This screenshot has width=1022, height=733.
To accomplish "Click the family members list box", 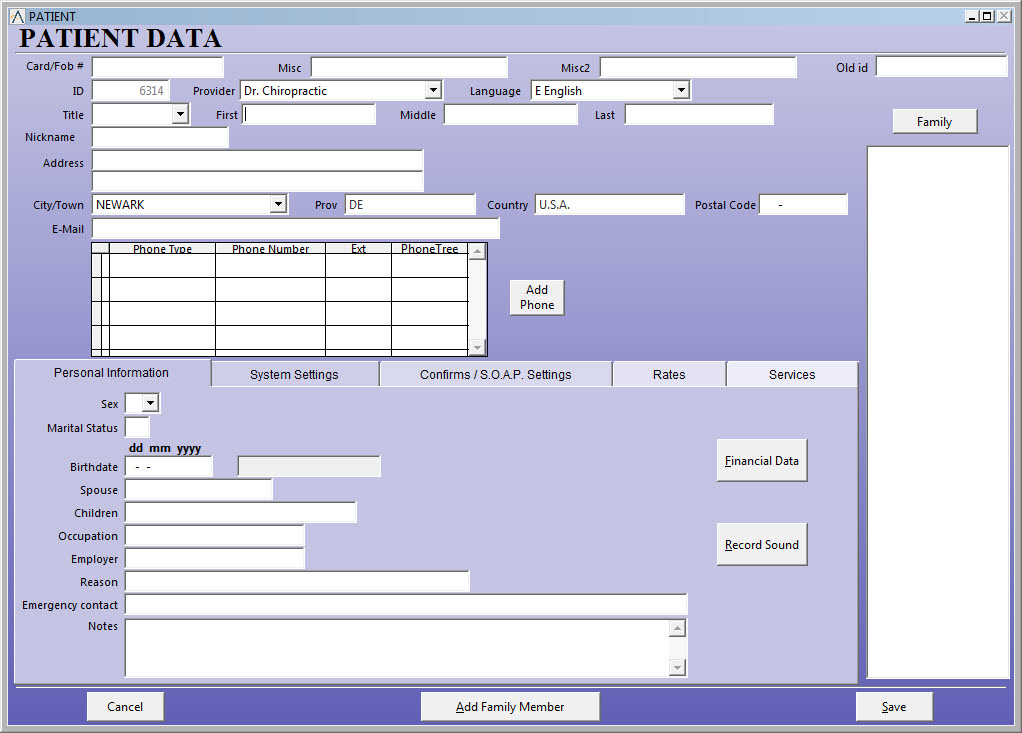I will (x=937, y=412).
